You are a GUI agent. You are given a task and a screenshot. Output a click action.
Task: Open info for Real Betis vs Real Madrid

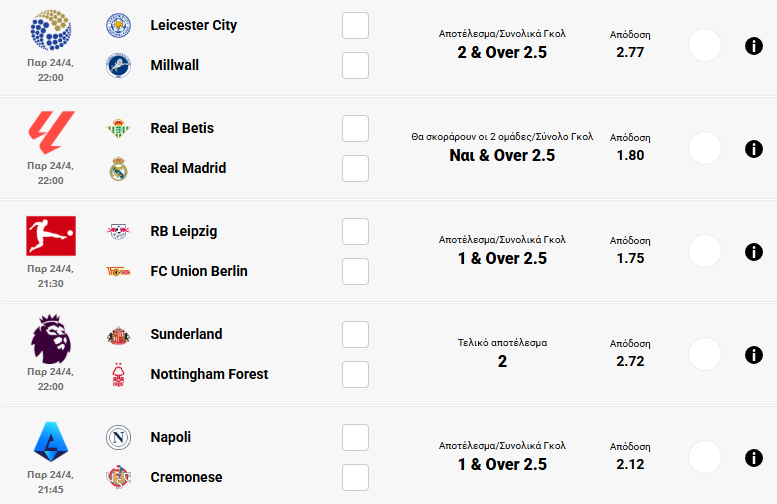pos(754,149)
